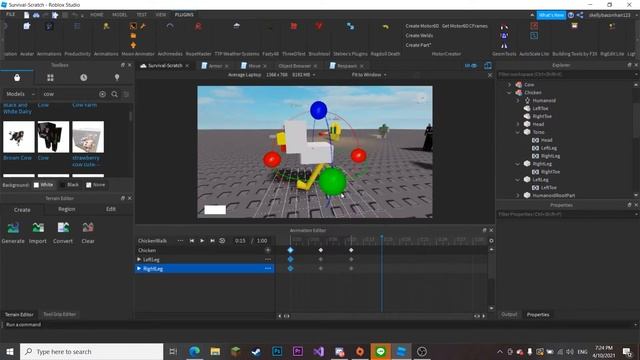Screen dimensions: 640x360
Task: Open Microsoft Edge from taskbar
Action: 194,351
